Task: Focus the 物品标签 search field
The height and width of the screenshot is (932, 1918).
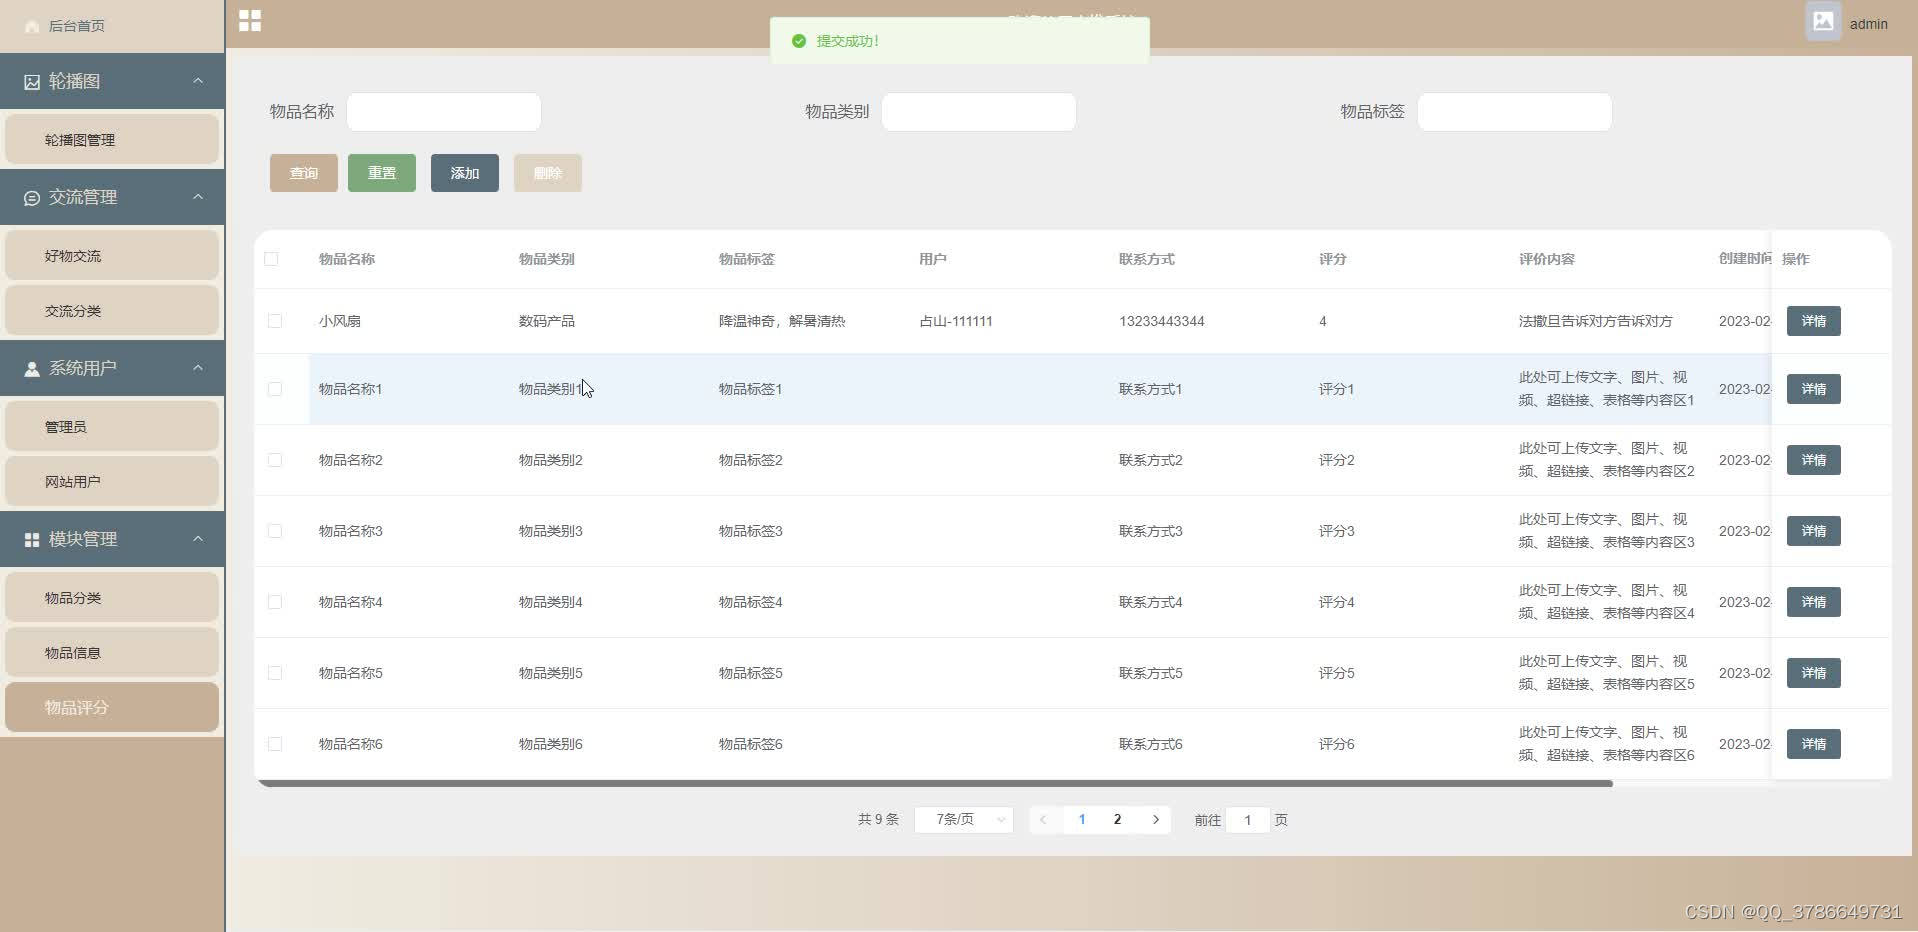Action: tap(1515, 112)
